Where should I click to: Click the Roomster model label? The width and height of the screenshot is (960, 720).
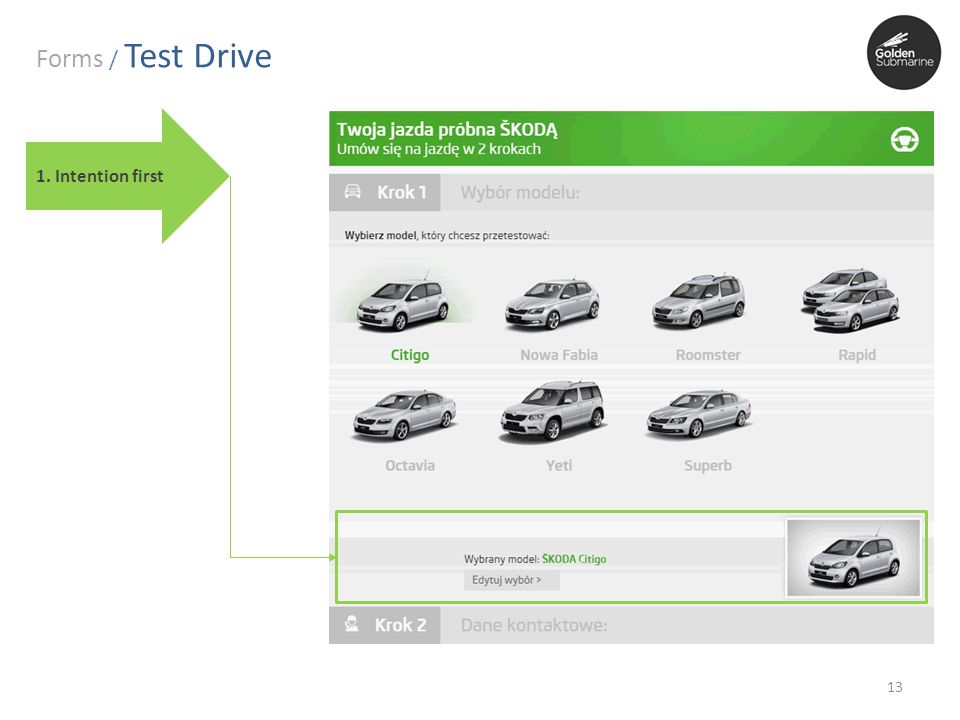(708, 355)
